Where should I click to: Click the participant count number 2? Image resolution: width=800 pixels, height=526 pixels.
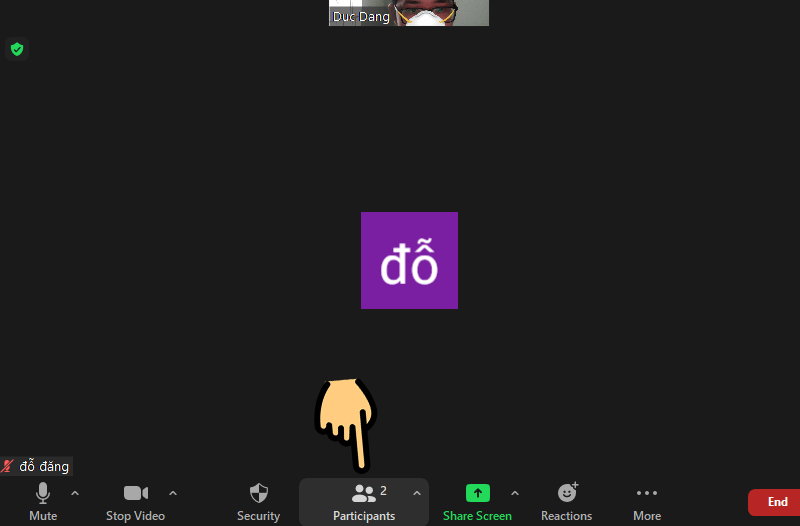click(383, 491)
